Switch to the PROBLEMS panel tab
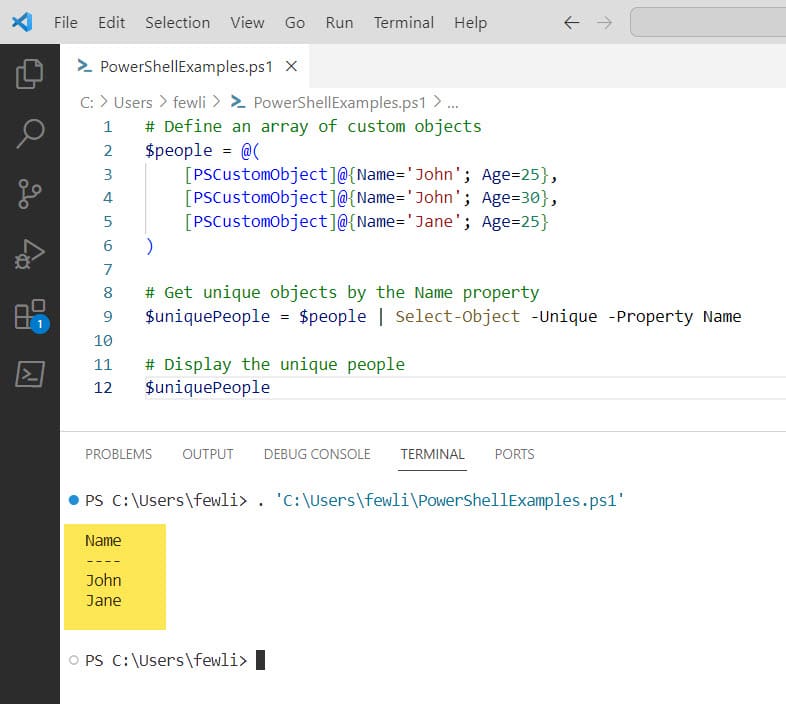The image size is (786, 704). pos(118,454)
